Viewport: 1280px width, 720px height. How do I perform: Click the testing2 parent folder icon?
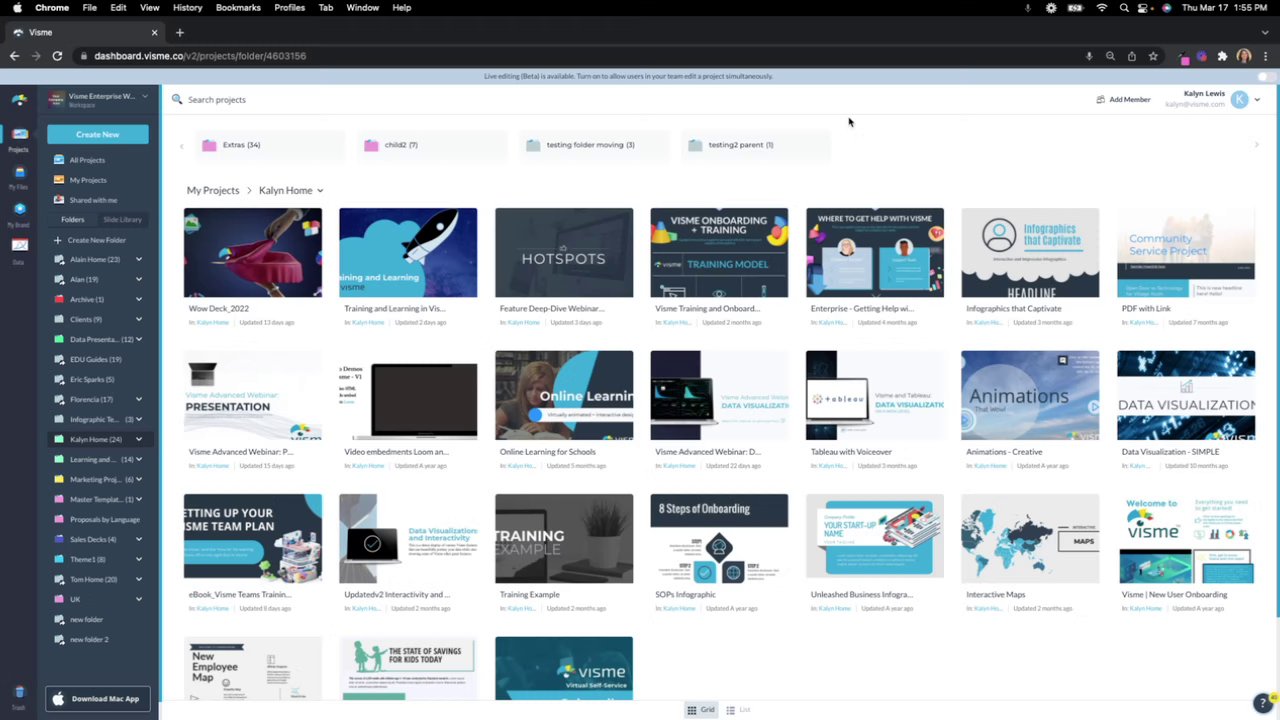[695, 145]
